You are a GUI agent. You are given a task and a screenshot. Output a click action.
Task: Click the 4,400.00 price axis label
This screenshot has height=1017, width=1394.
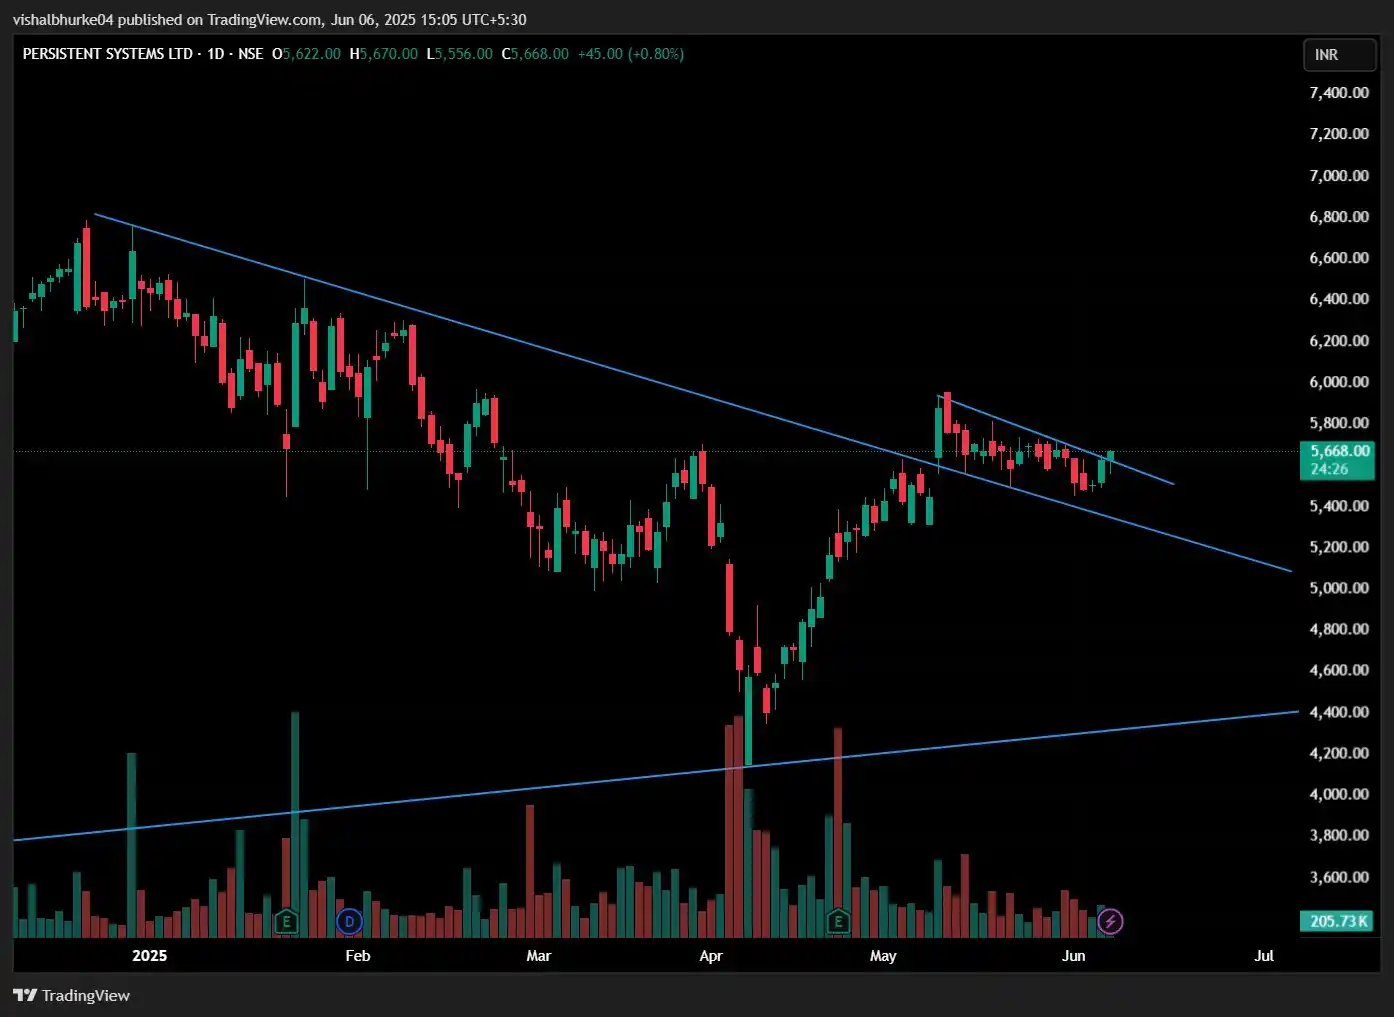[1339, 712]
